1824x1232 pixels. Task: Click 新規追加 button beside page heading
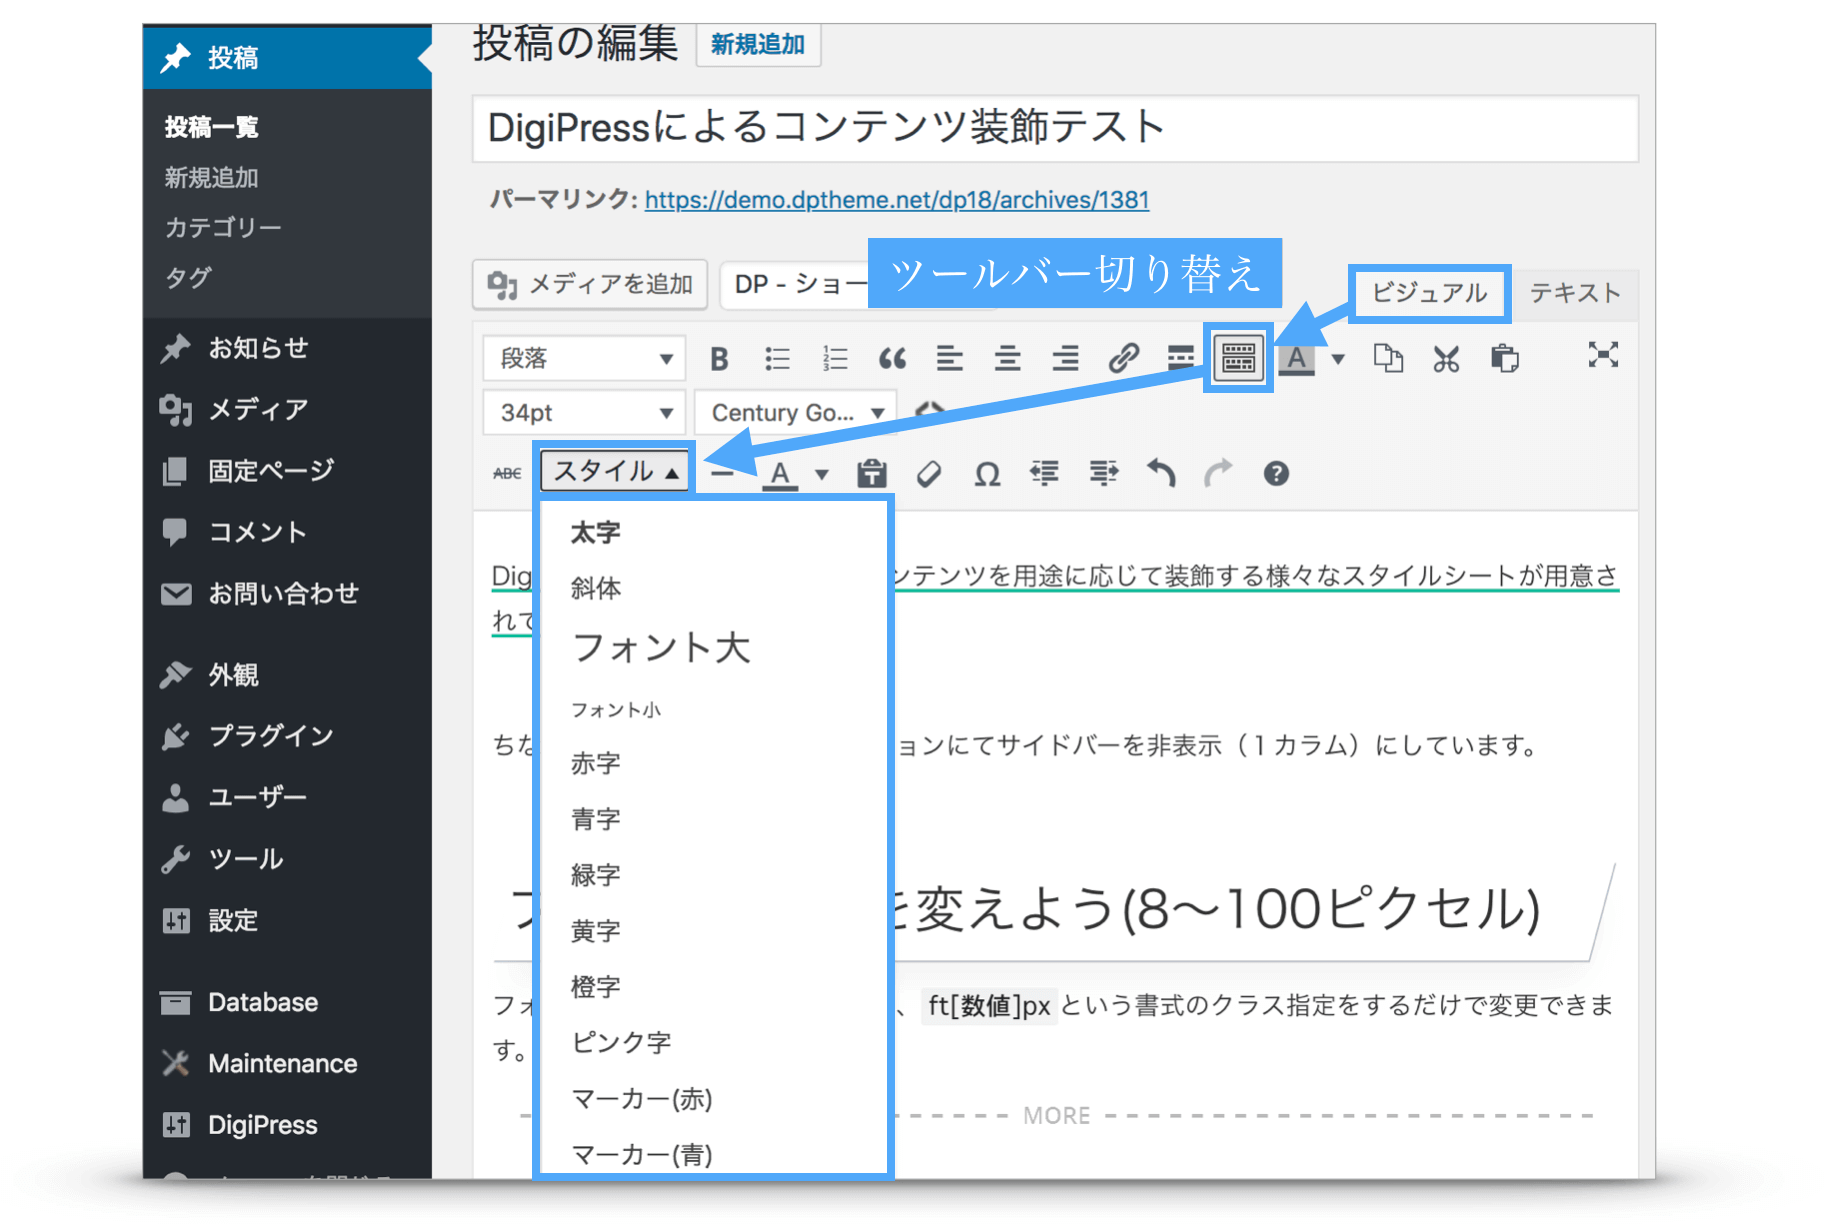(x=758, y=44)
